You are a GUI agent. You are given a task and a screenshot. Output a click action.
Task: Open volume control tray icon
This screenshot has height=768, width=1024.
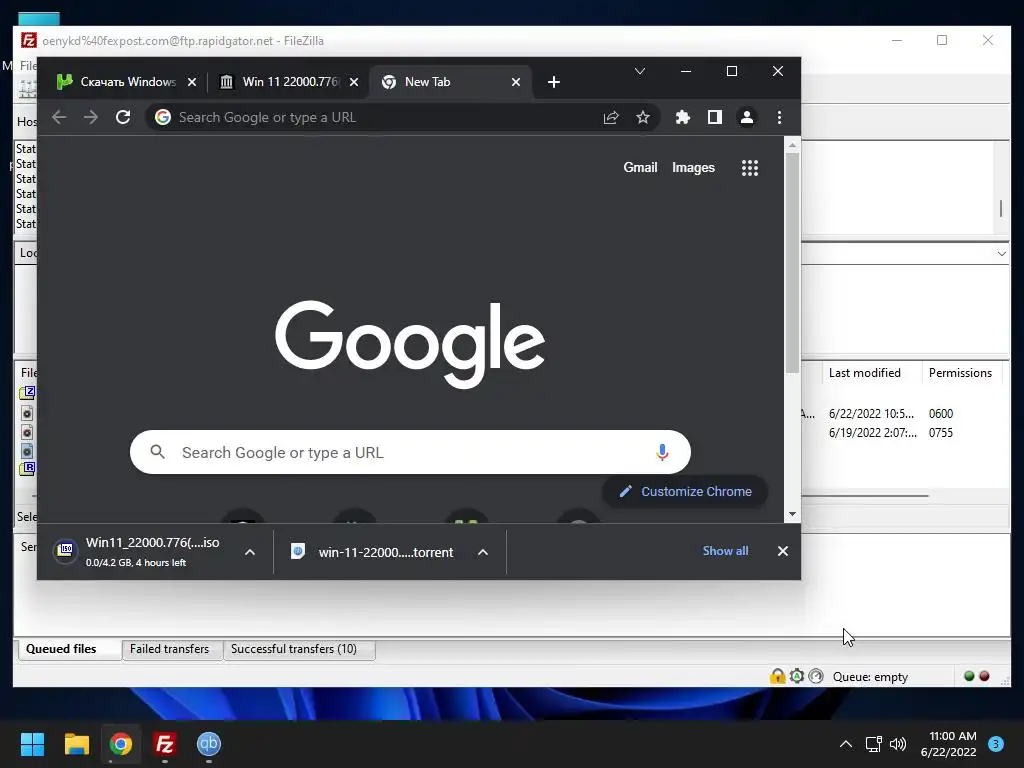(898, 744)
